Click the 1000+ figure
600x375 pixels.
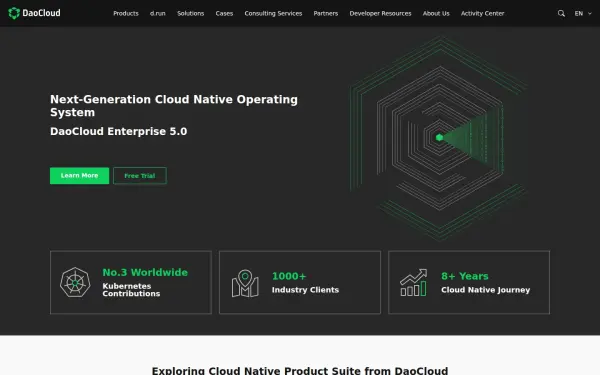pos(289,276)
